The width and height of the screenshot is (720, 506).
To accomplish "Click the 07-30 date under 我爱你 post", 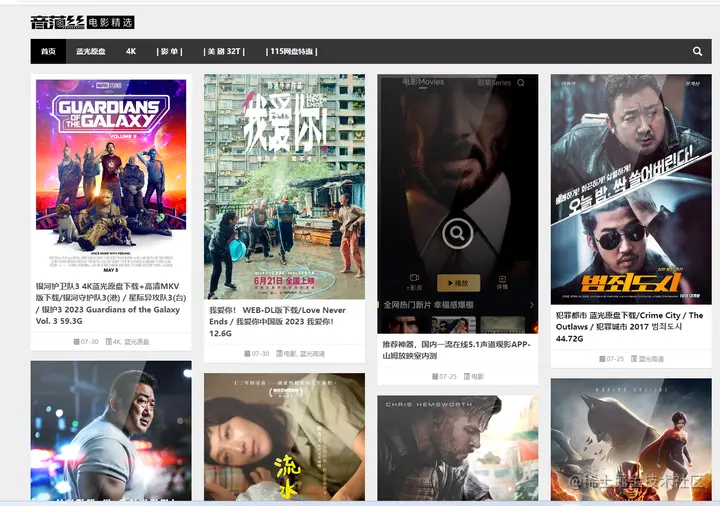I will tap(257, 354).
